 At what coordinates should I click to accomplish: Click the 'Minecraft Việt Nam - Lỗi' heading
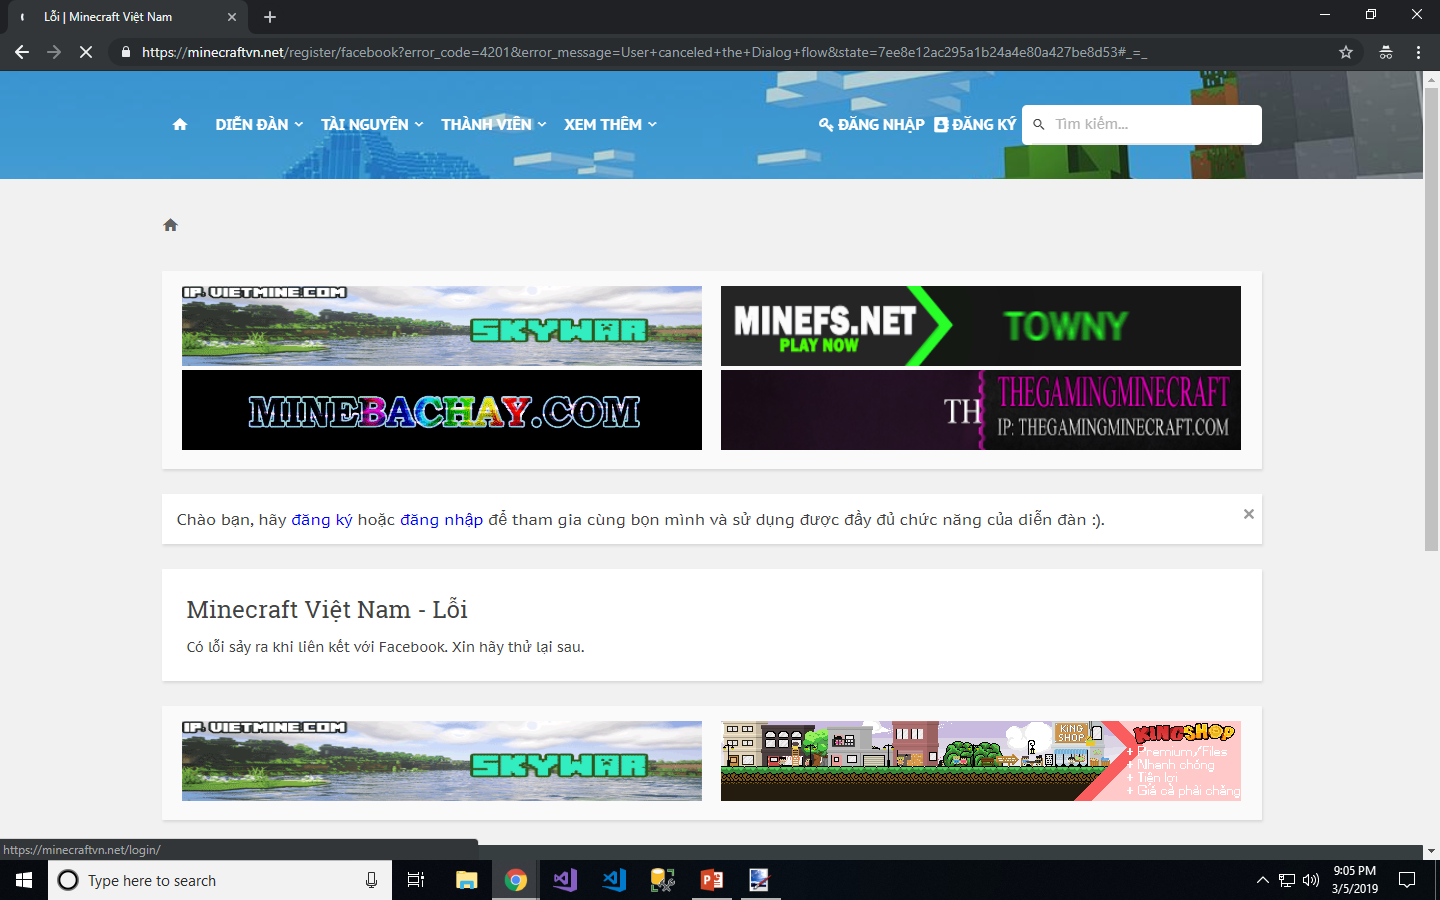pyautogui.click(x=327, y=609)
